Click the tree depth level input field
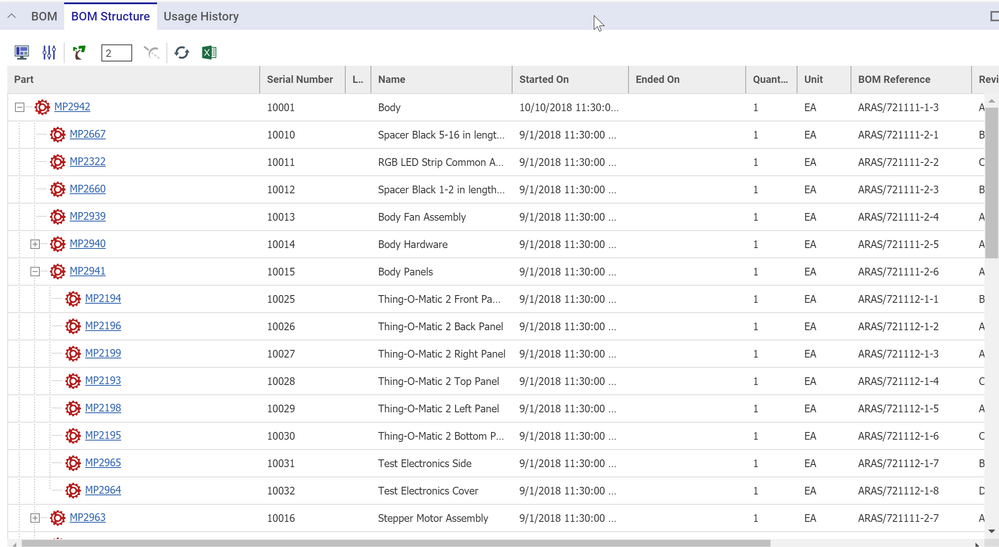 coord(116,53)
